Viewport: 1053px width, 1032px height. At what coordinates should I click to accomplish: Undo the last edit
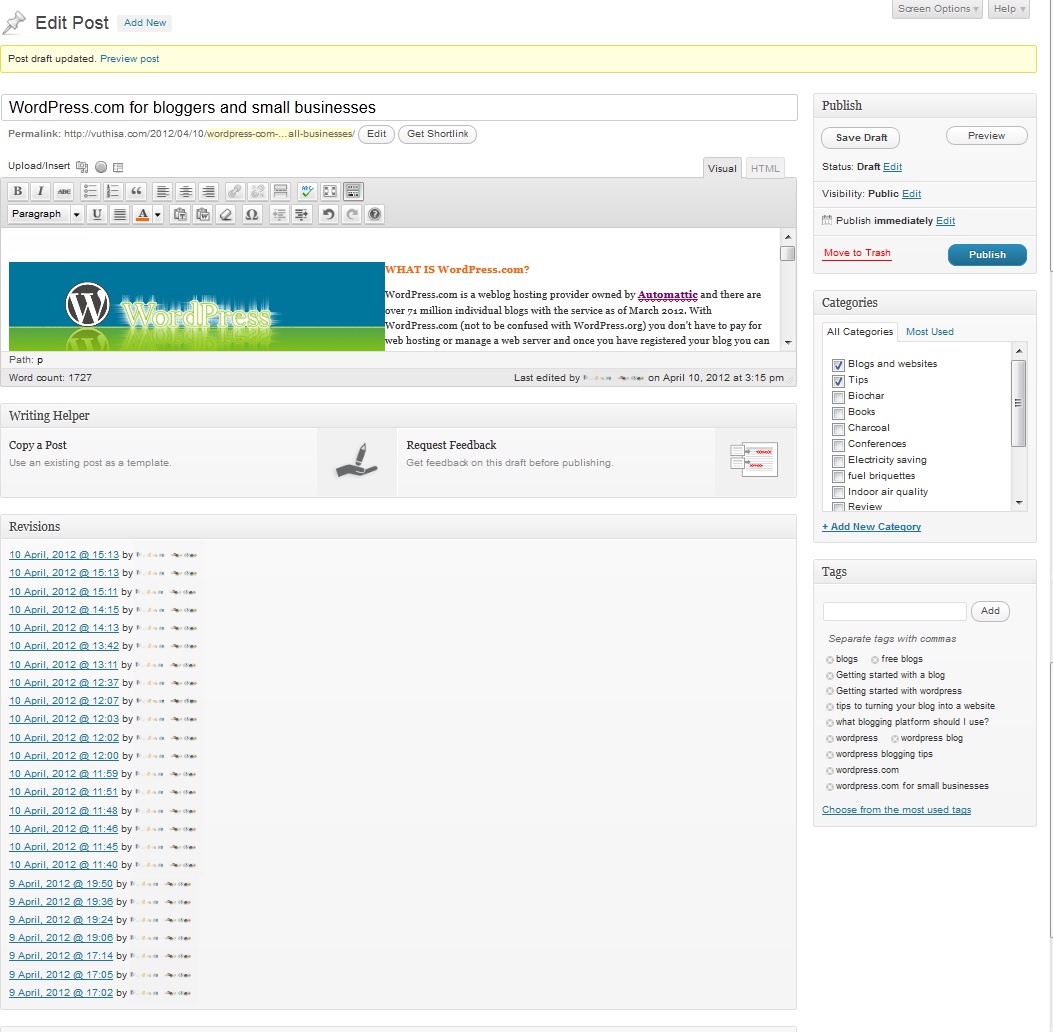pyautogui.click(x=328, y=214)
